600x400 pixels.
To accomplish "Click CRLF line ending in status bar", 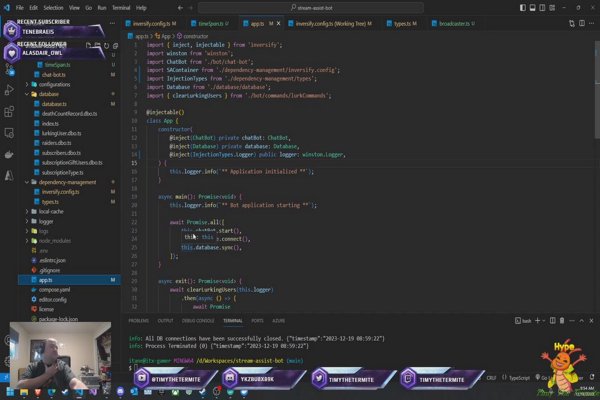I will 491,378.
